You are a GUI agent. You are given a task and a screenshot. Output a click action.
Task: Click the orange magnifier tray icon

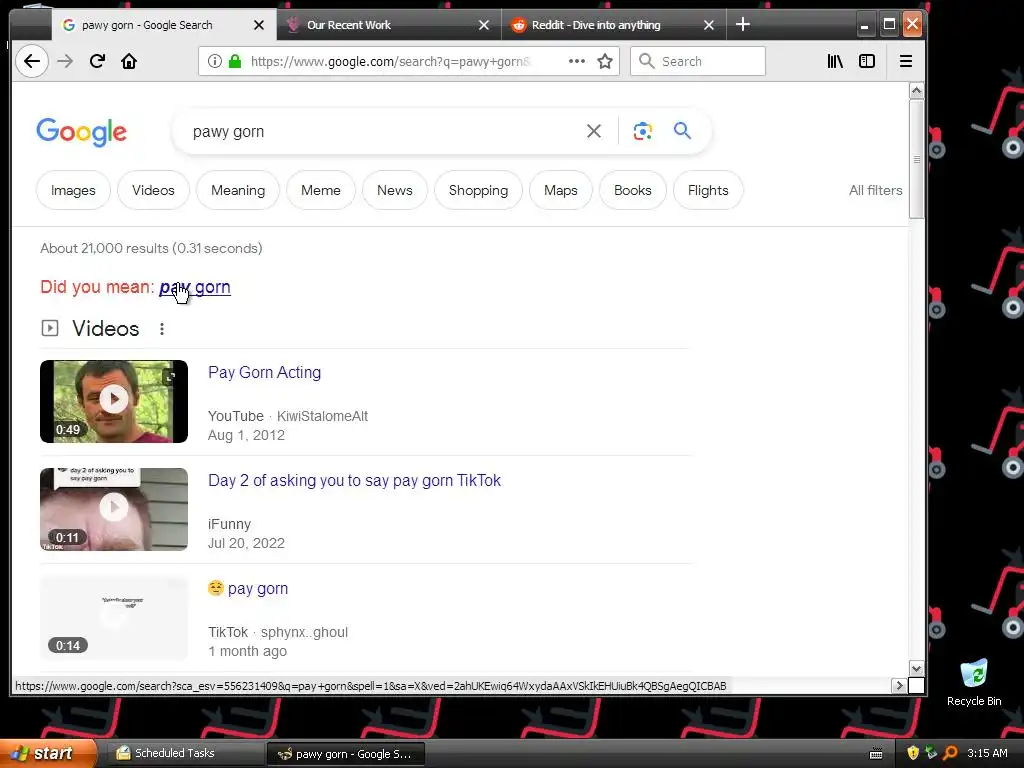(x=950, y=753)
